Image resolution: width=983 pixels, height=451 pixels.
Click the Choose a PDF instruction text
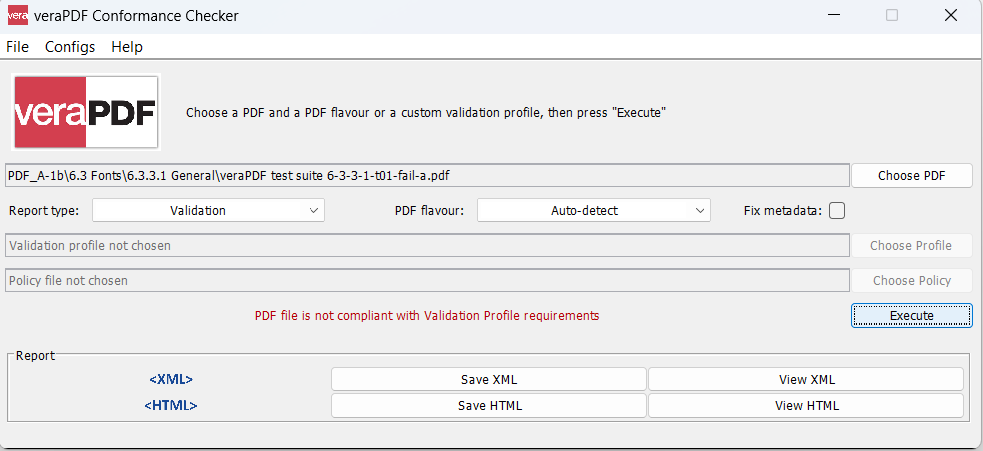pyautogui.click(x=426, y=113)
